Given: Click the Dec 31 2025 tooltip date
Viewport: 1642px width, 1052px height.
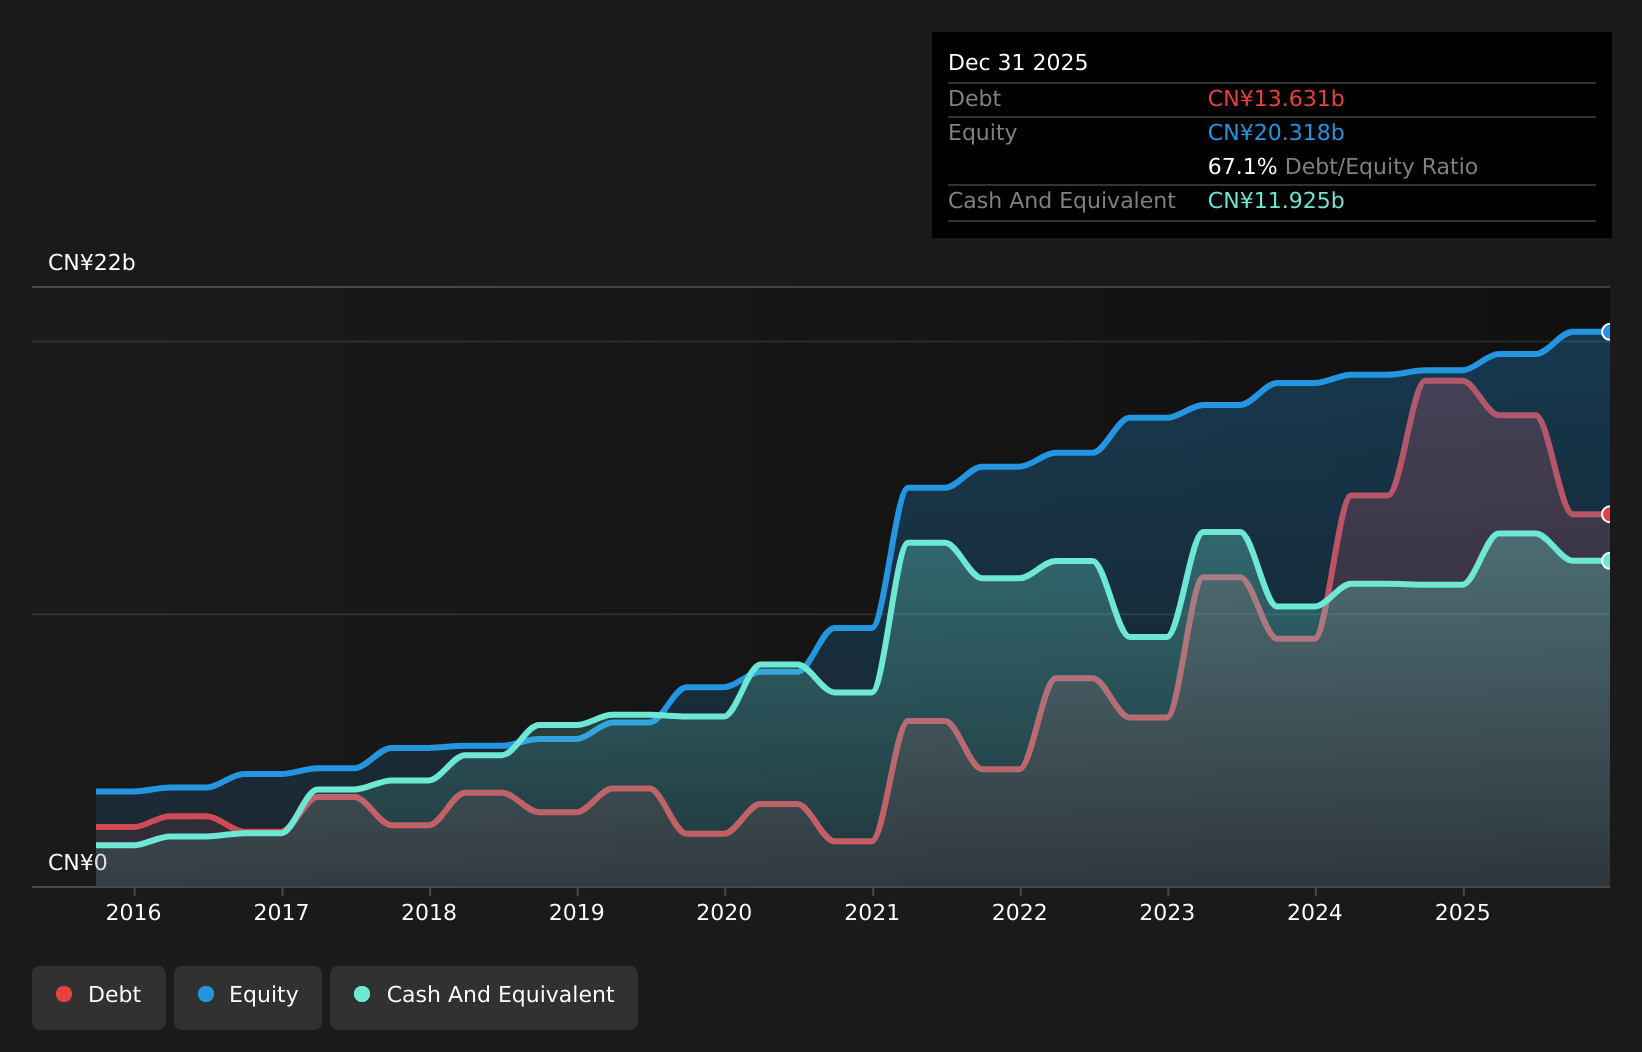Looking at the screenshot, I should pos(1018,63).
